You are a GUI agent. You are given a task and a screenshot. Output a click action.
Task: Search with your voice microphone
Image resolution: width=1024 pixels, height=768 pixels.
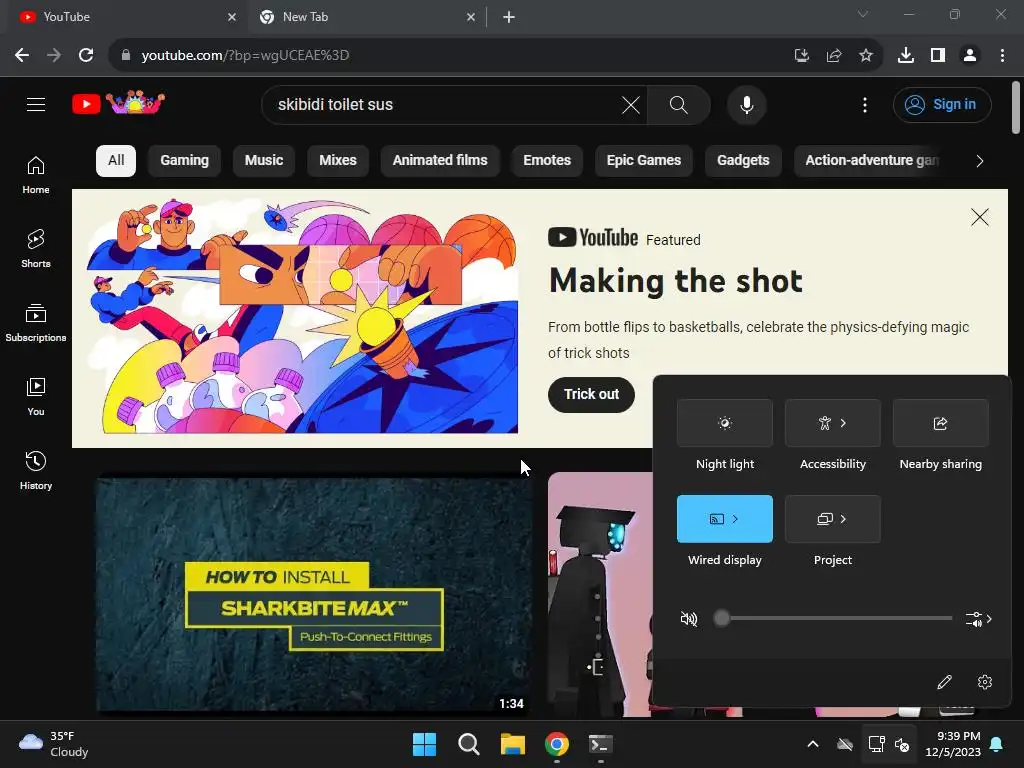pyautogui.click(x=746, y=104)
